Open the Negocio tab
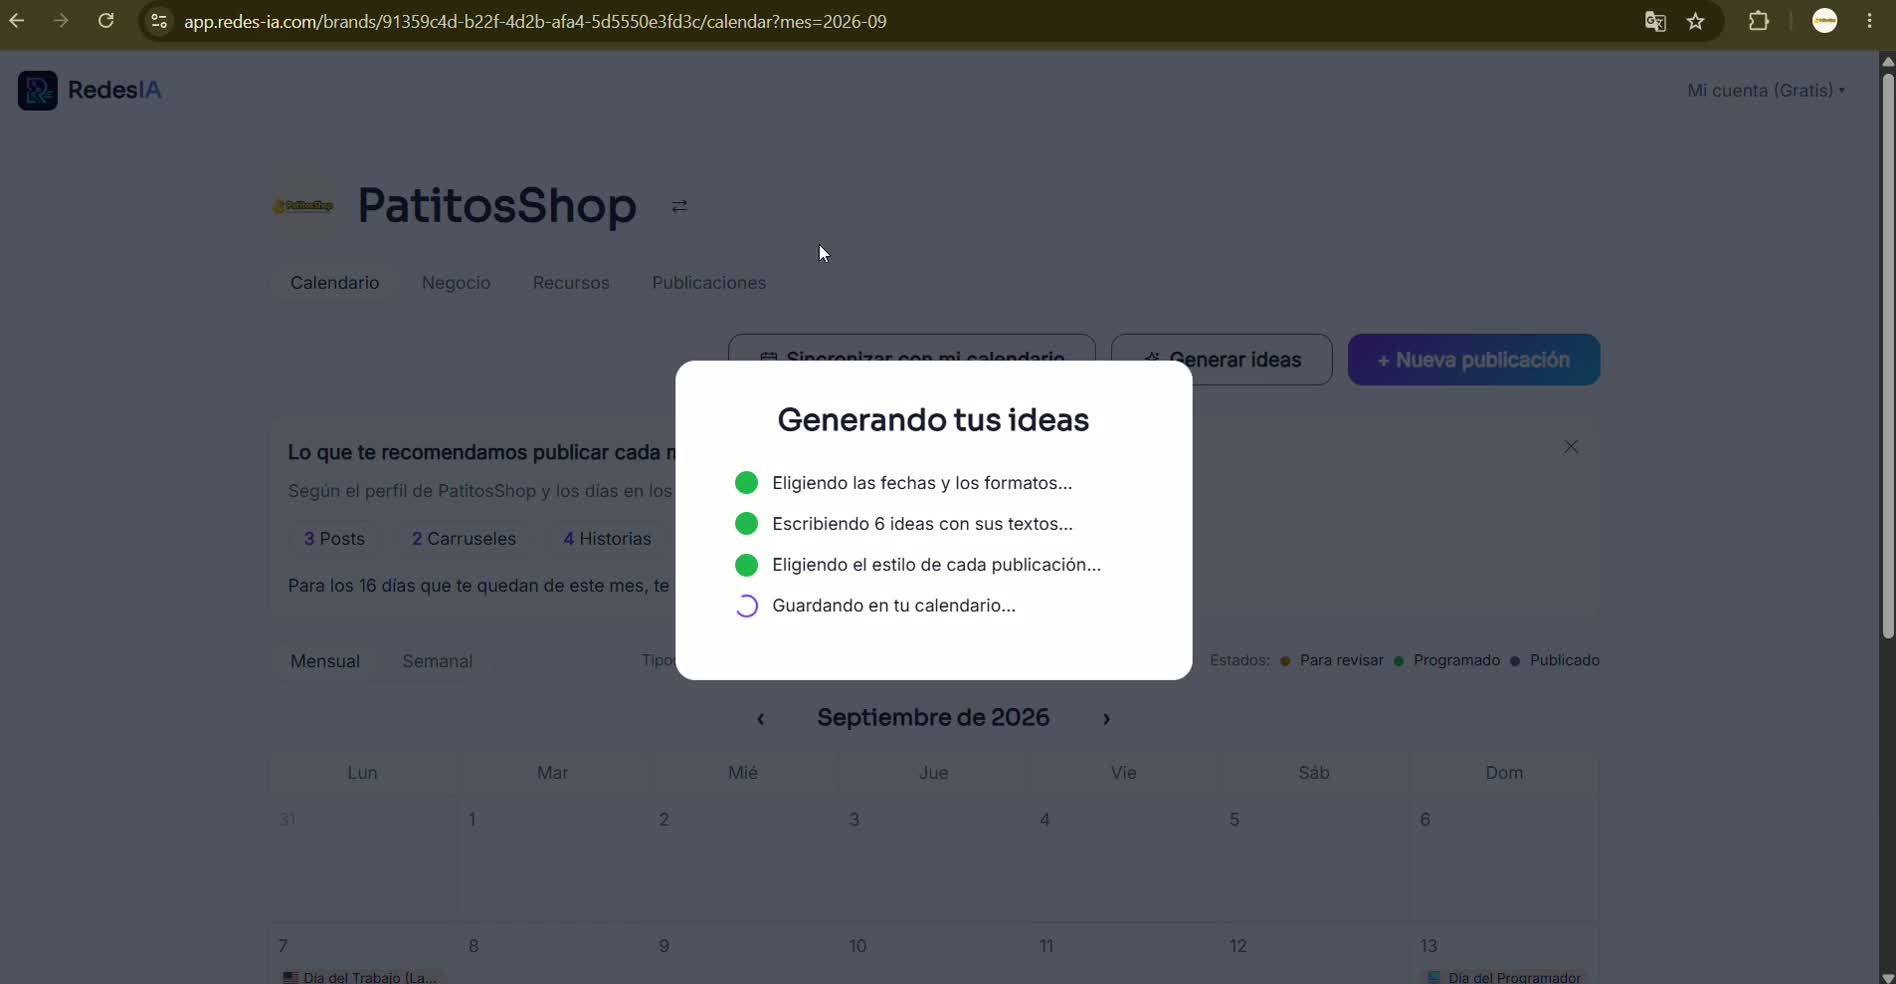Screen dimensions: 1896x984 coord(456,283)
